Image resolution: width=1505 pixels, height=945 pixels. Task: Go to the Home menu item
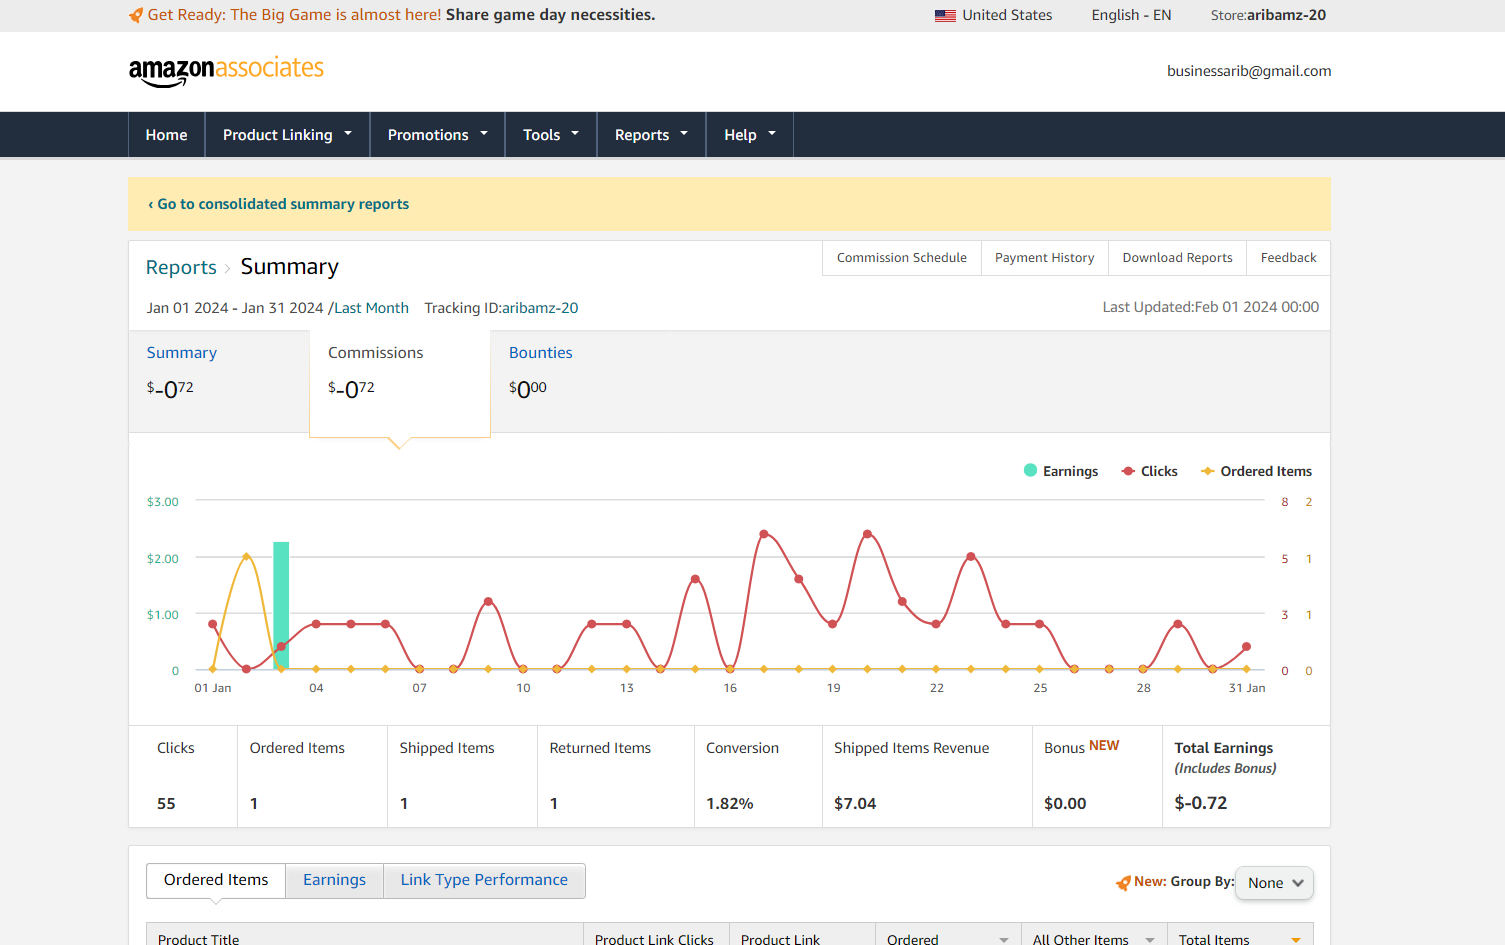[x=167, y=135]
